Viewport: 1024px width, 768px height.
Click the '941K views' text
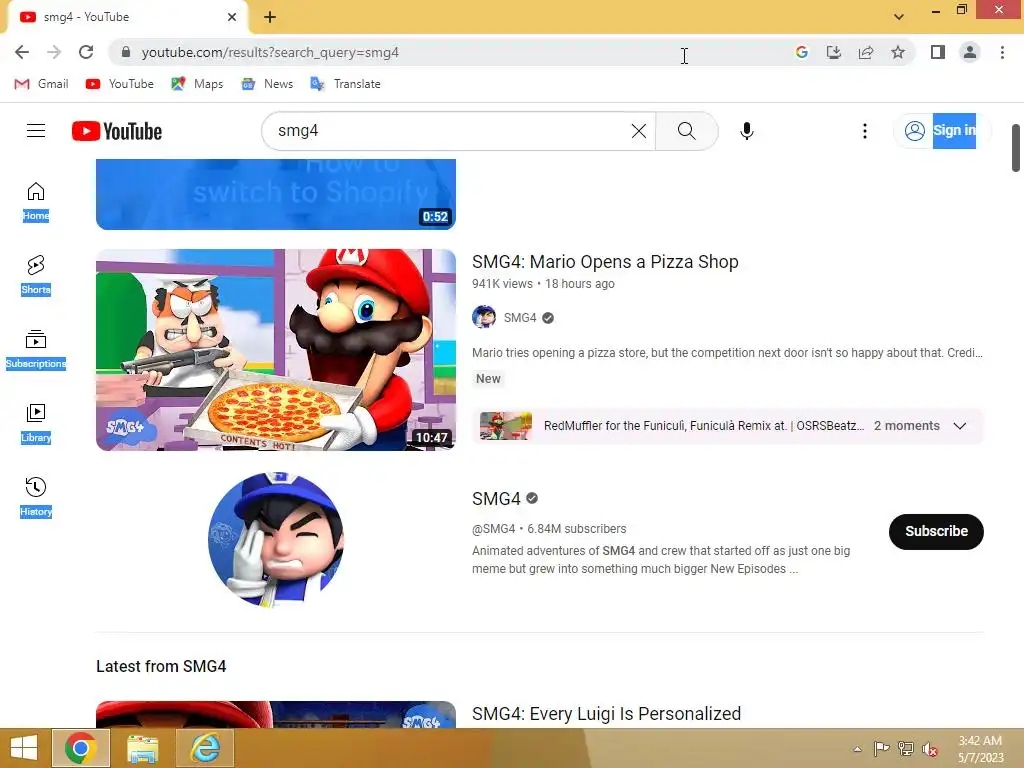click(502, 284)
